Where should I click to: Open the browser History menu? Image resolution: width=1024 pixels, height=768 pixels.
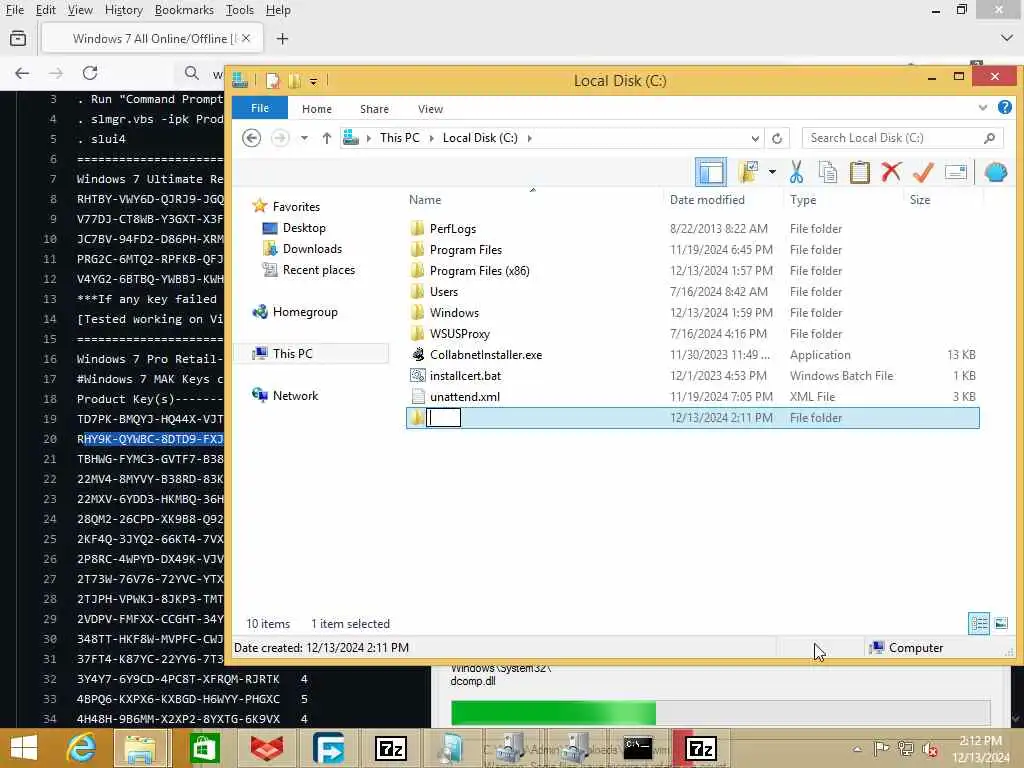(123, 10)
